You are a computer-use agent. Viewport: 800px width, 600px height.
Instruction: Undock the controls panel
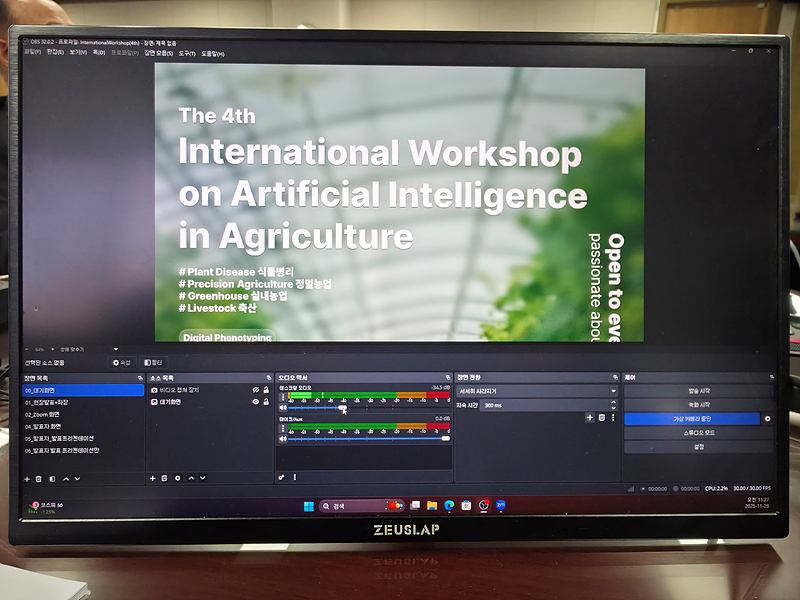point(771,377)
